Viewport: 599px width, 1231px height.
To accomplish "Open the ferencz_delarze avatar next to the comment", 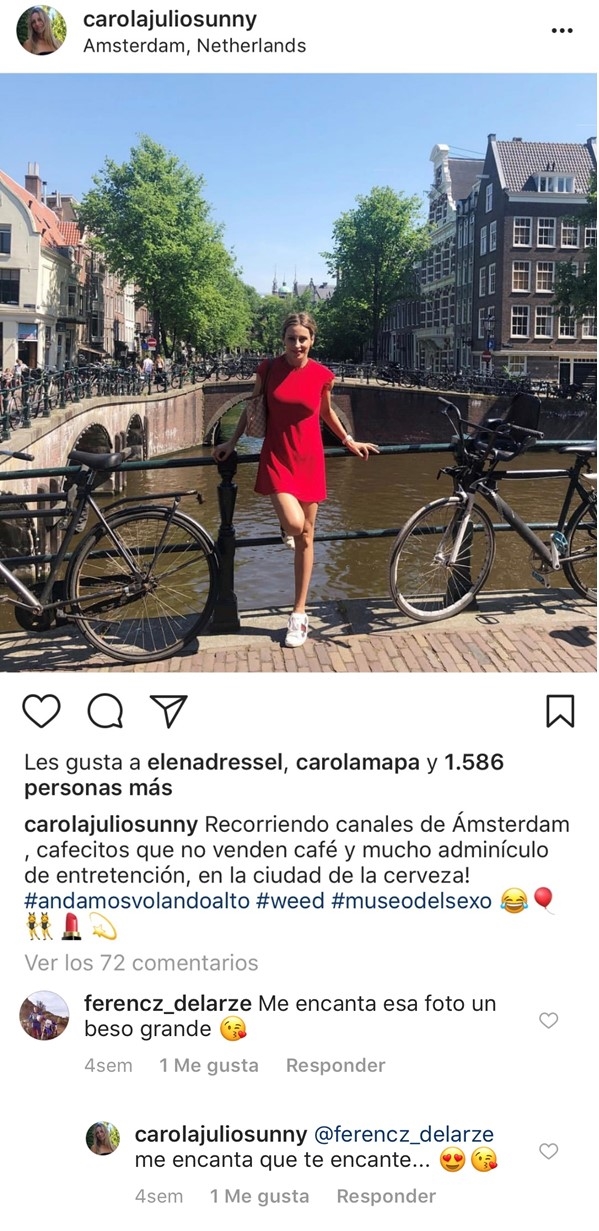I will click(x=45, y=1016).
